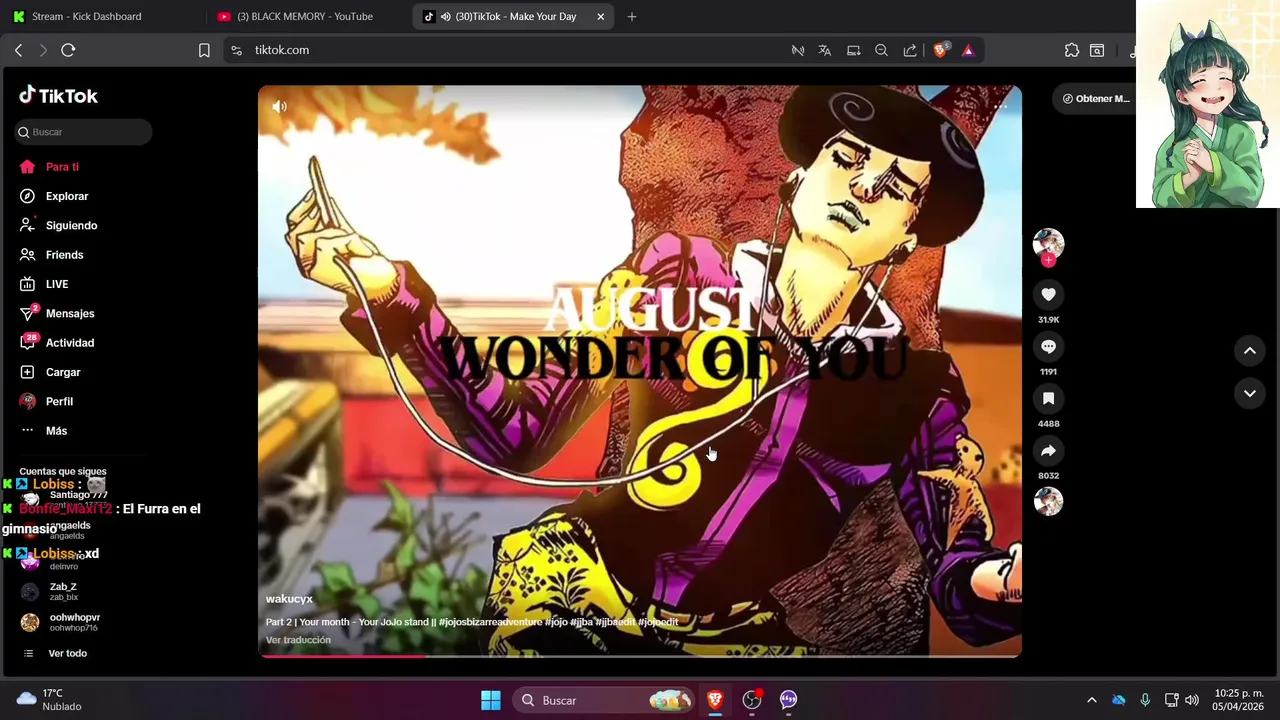
Task: Bookmark this page in address bar
Action: tap(204, 50)
